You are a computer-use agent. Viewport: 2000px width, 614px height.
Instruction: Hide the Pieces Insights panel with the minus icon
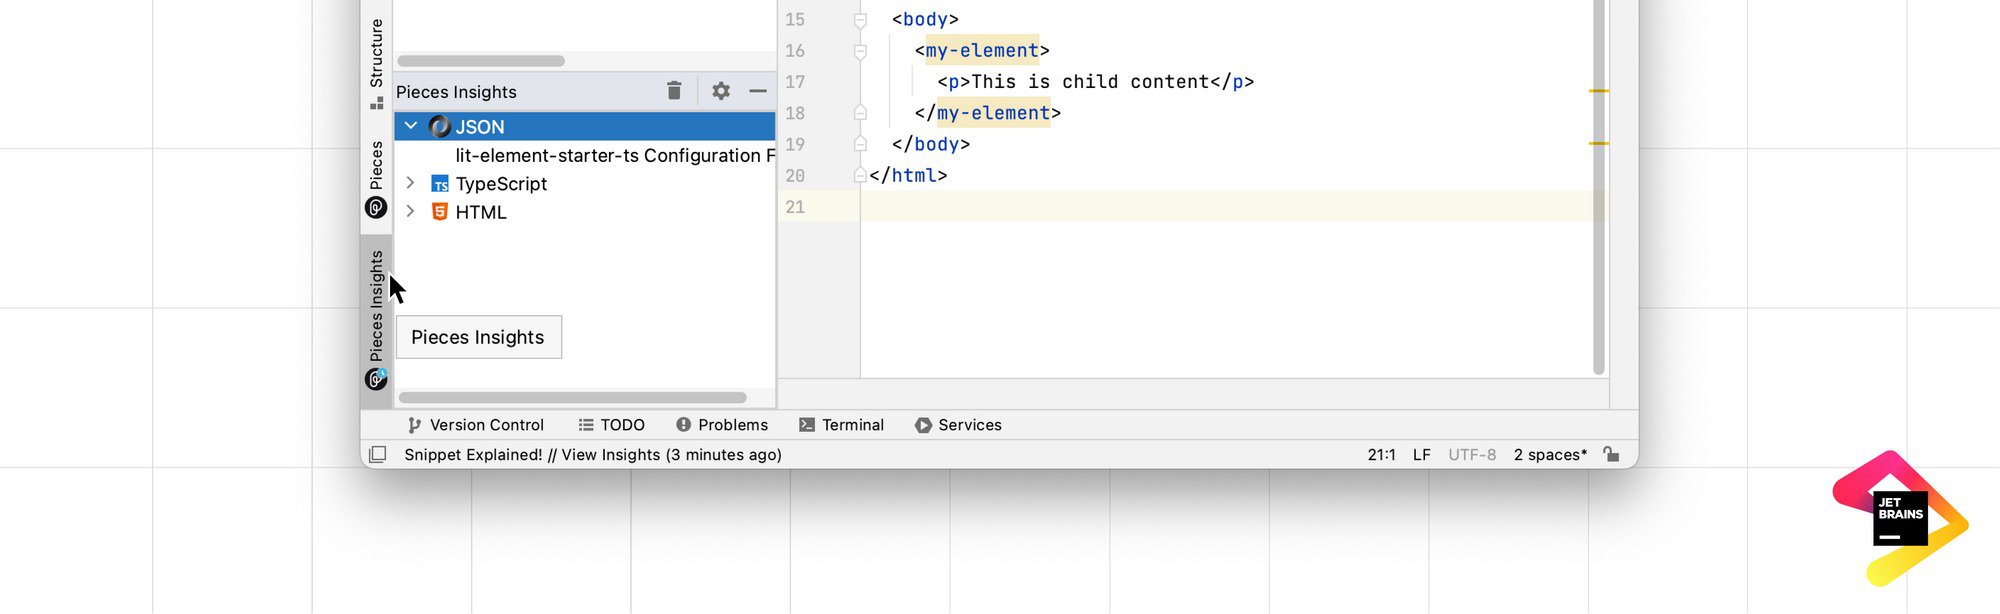pos(758,91)
